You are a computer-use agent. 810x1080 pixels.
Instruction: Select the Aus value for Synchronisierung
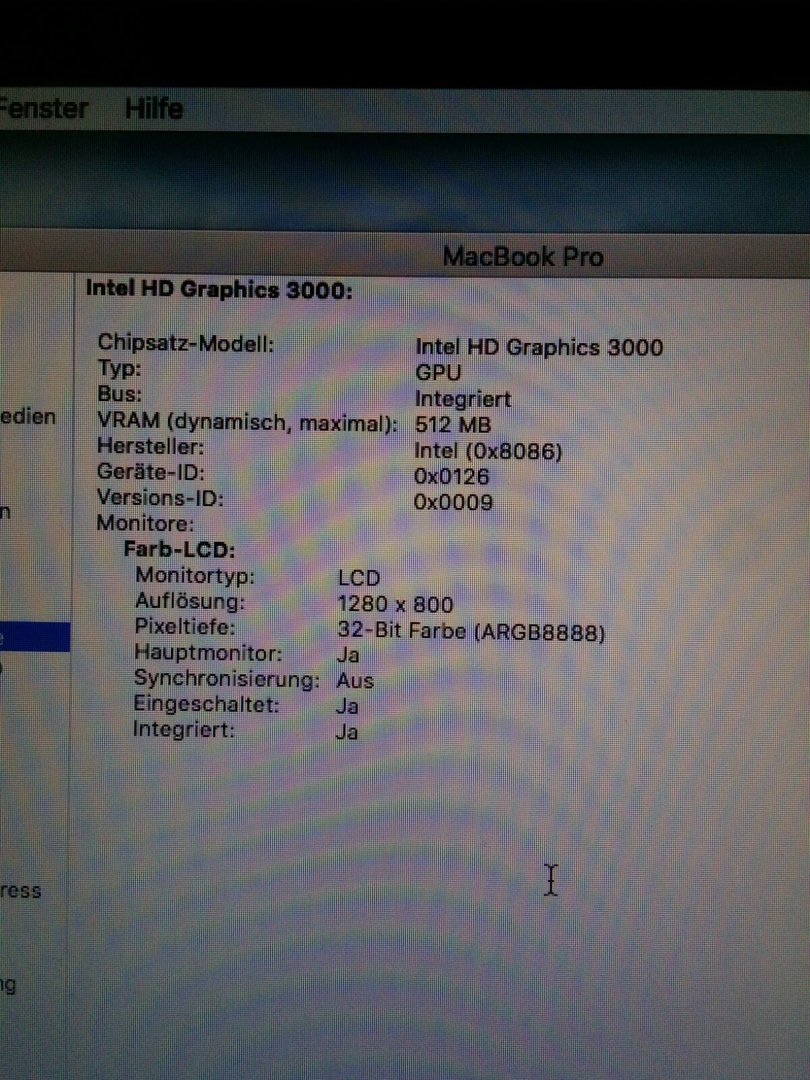[355, 681]
